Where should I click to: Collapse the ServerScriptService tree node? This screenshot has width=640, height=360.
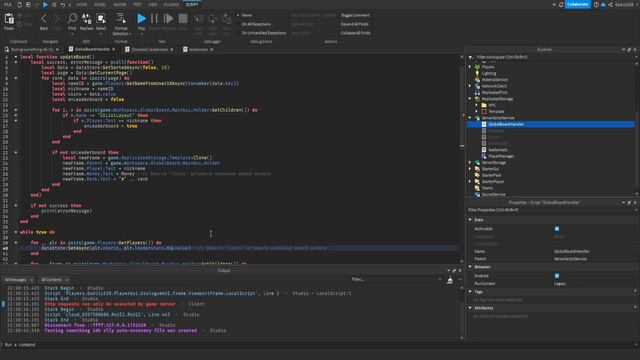click(x=470, y=118)
